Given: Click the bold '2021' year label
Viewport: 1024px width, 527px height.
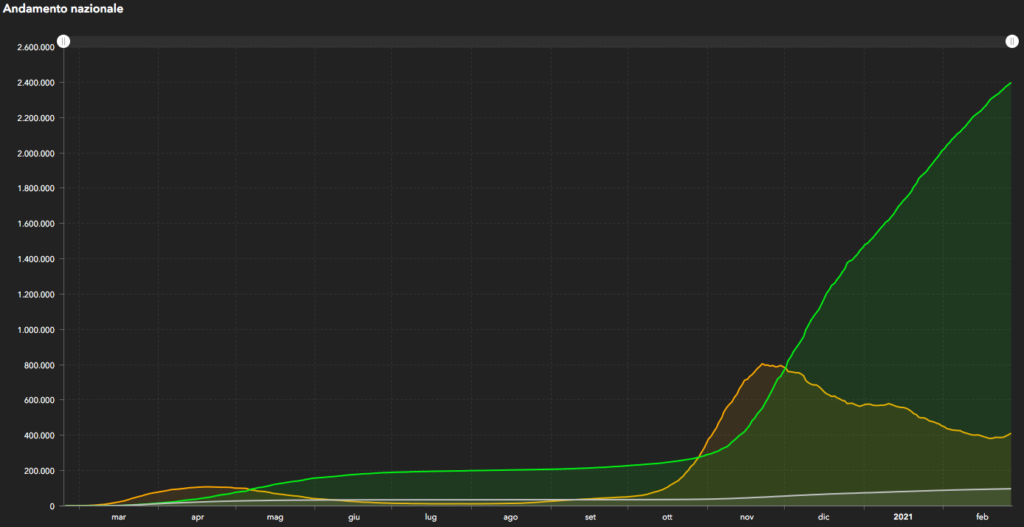Looking at the screenshot, I should point(902,517).
